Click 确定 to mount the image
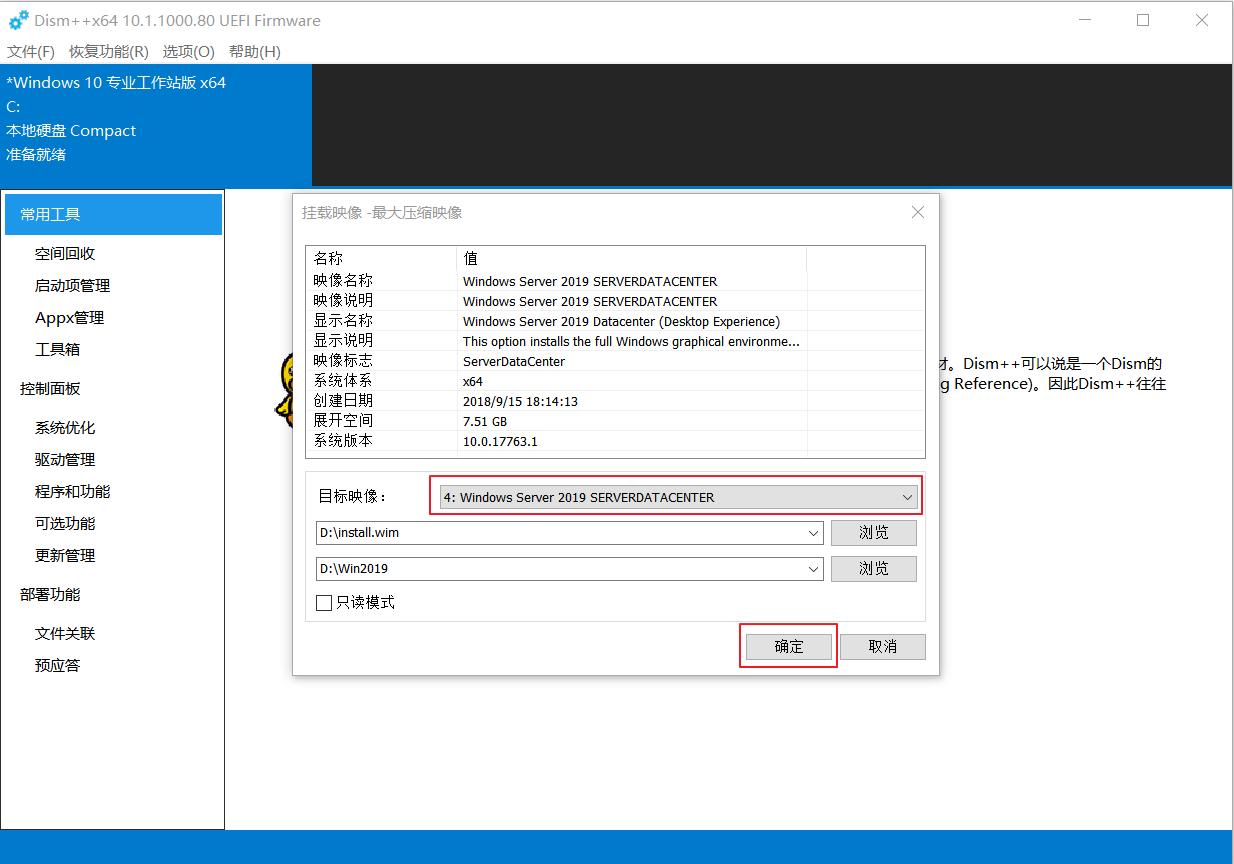This screenshot has width=1234, height=864. click(788, 646)
